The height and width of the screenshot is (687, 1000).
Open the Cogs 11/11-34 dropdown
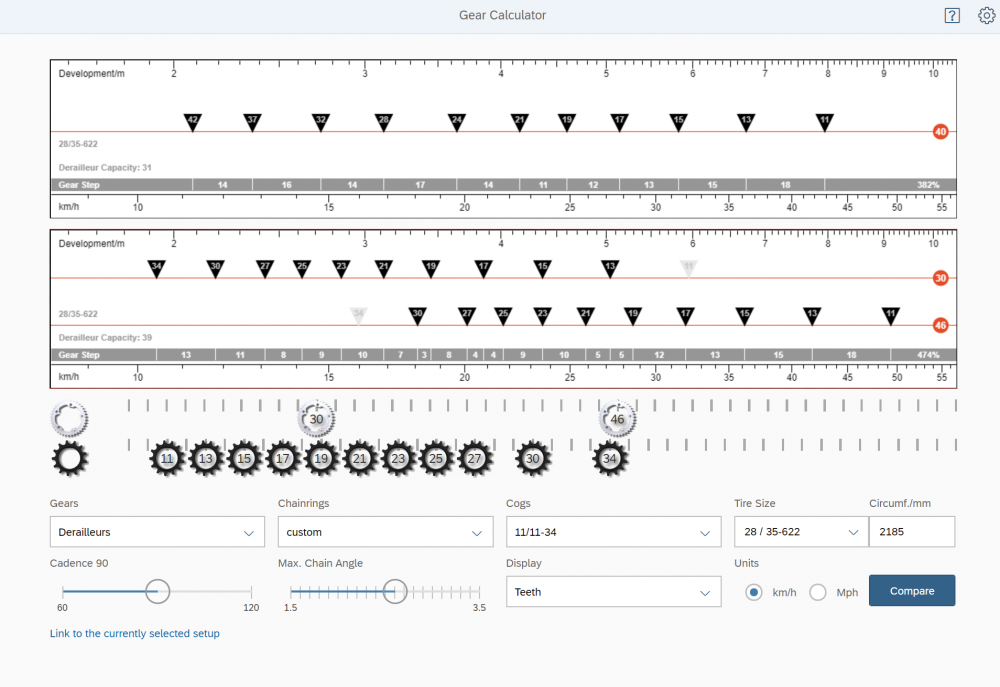click(x=613, y=532)
